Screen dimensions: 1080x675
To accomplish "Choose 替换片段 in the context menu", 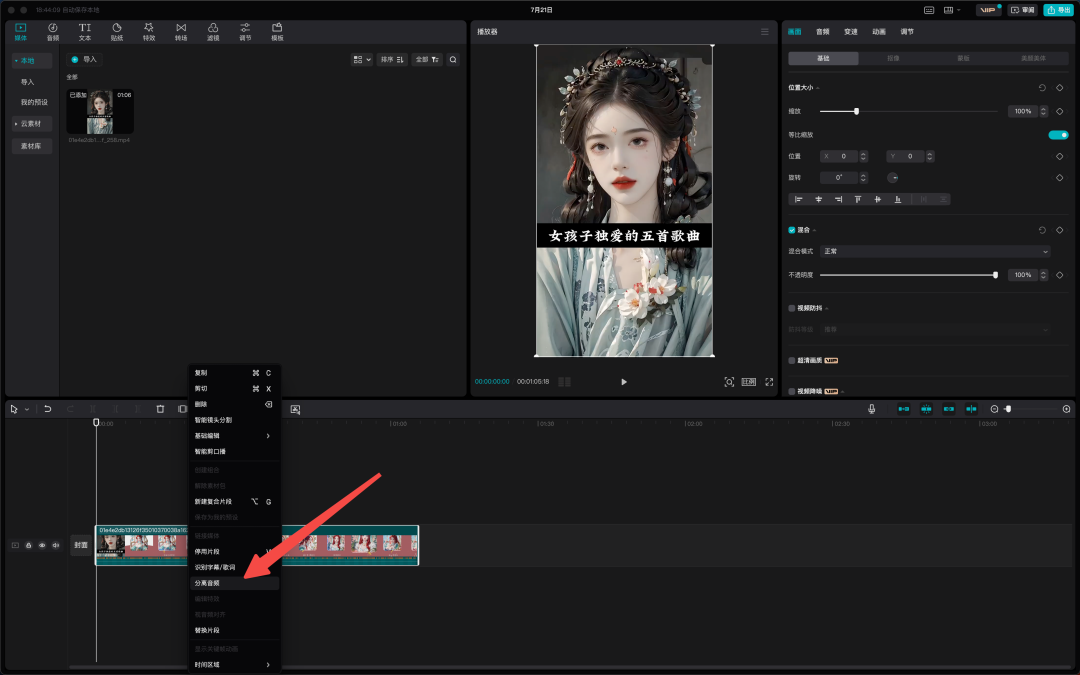I will pyautogui.click(x=234, y=630).
